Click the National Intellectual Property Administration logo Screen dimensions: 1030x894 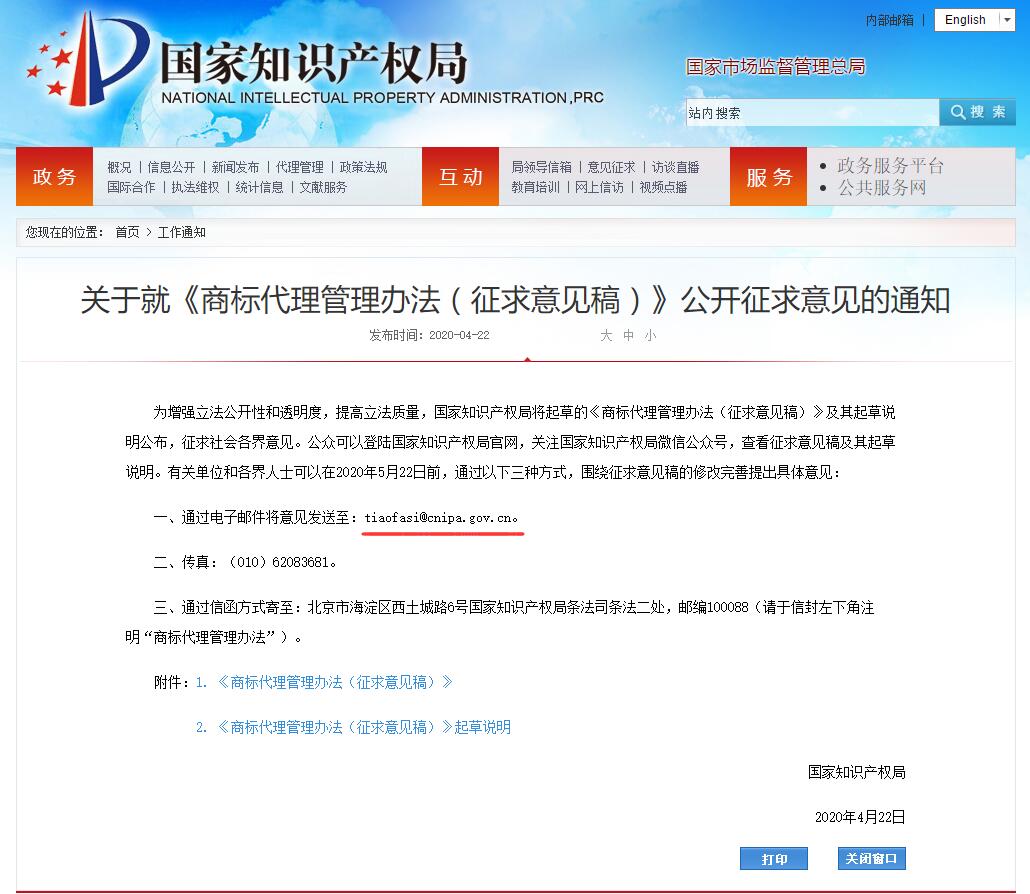point(313,60)
